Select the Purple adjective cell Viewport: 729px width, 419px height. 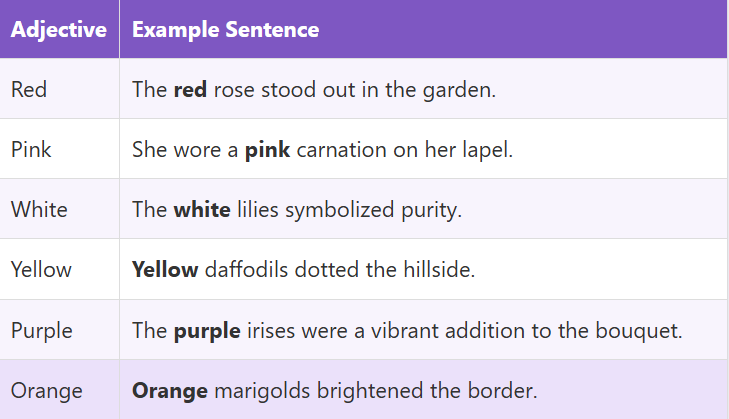click(x=41, y=329)
